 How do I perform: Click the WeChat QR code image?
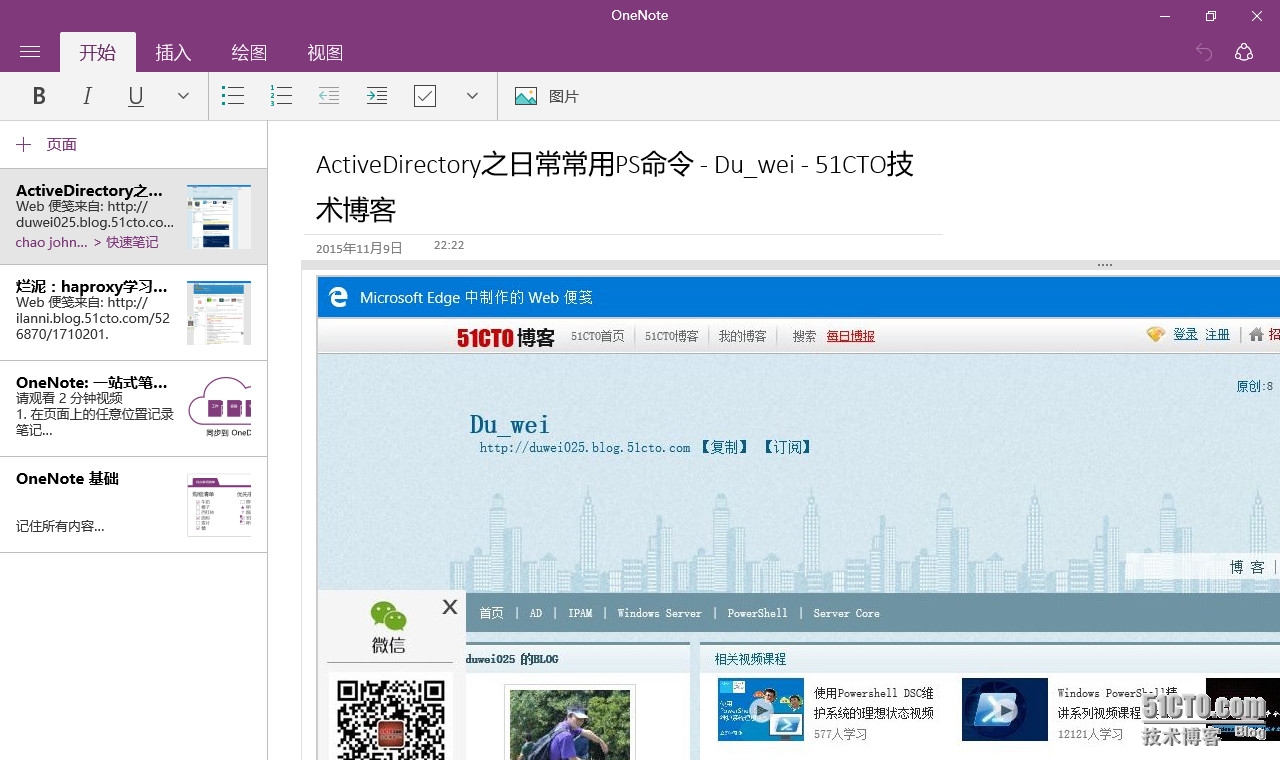pos(390,719)
